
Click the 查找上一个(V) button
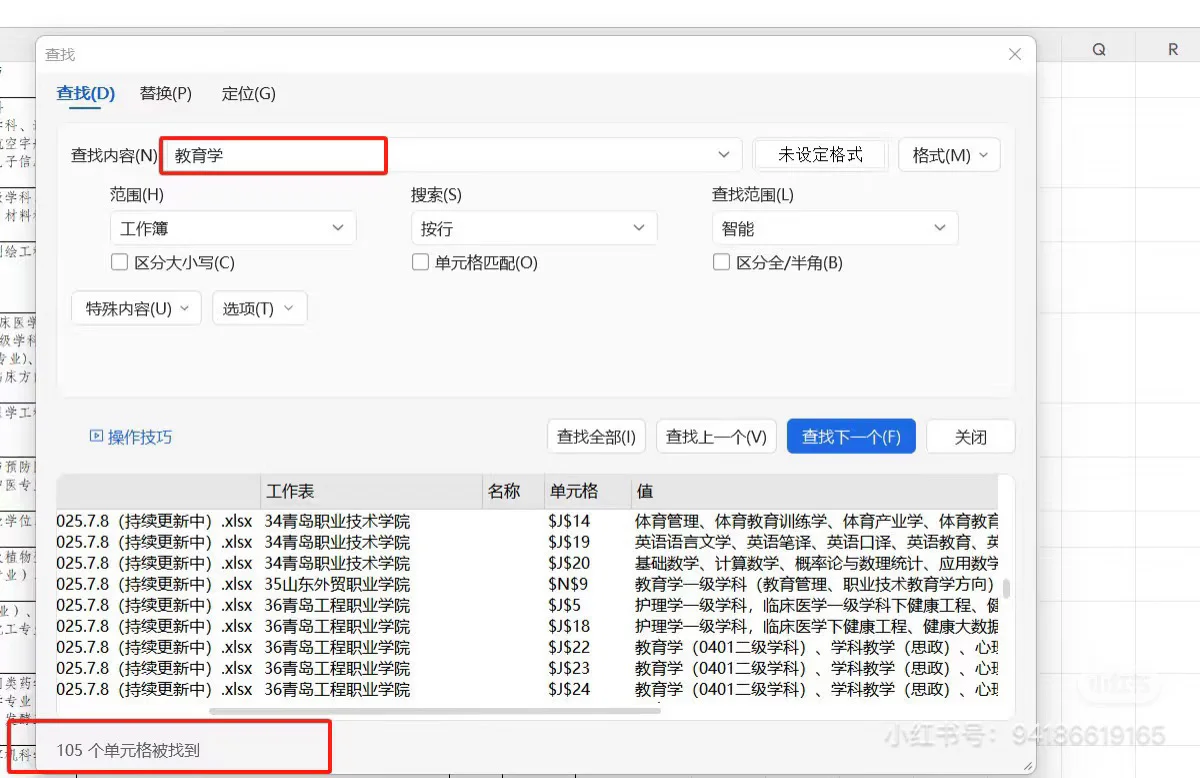point(716,437)
